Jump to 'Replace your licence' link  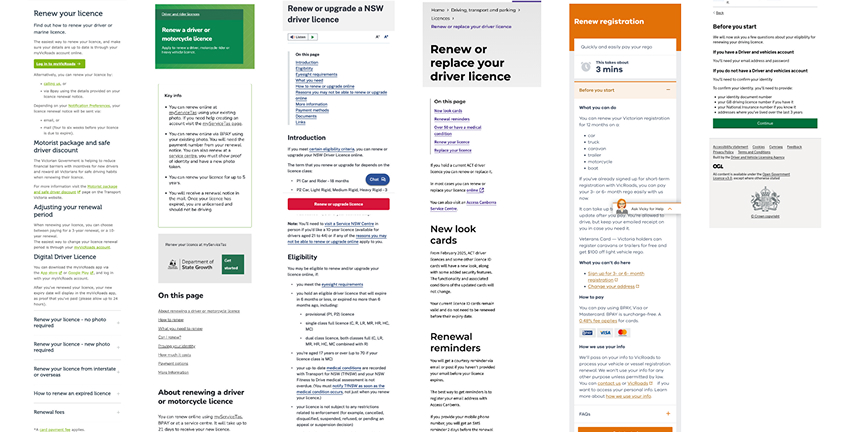click(453, 151)
